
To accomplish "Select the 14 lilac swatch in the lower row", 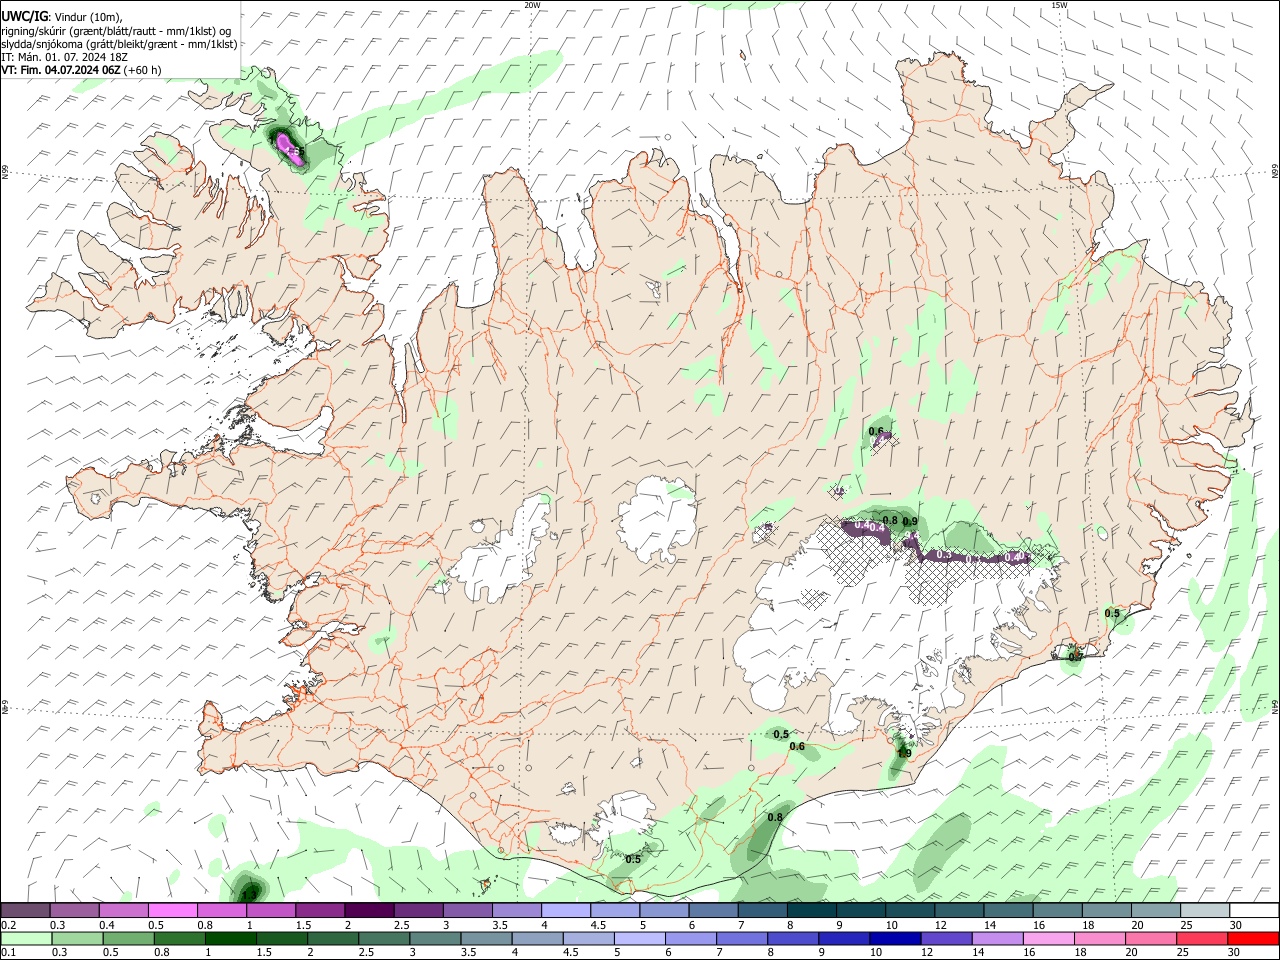I will coord(997,938).
